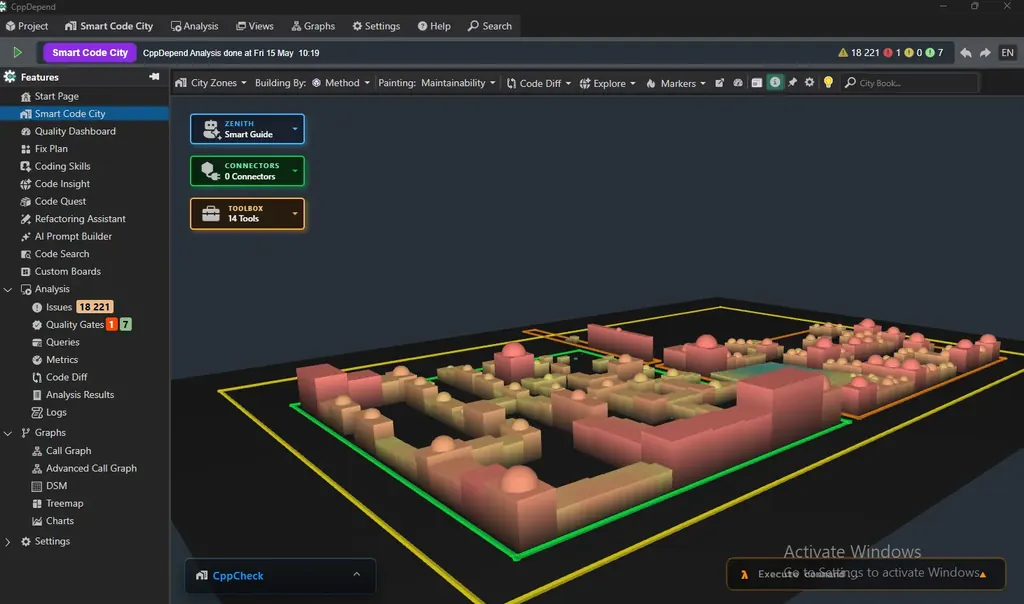Viewport: 1024px width, 604px height.
Task: Click the green run analysis play icon
Action: (18, 52)
